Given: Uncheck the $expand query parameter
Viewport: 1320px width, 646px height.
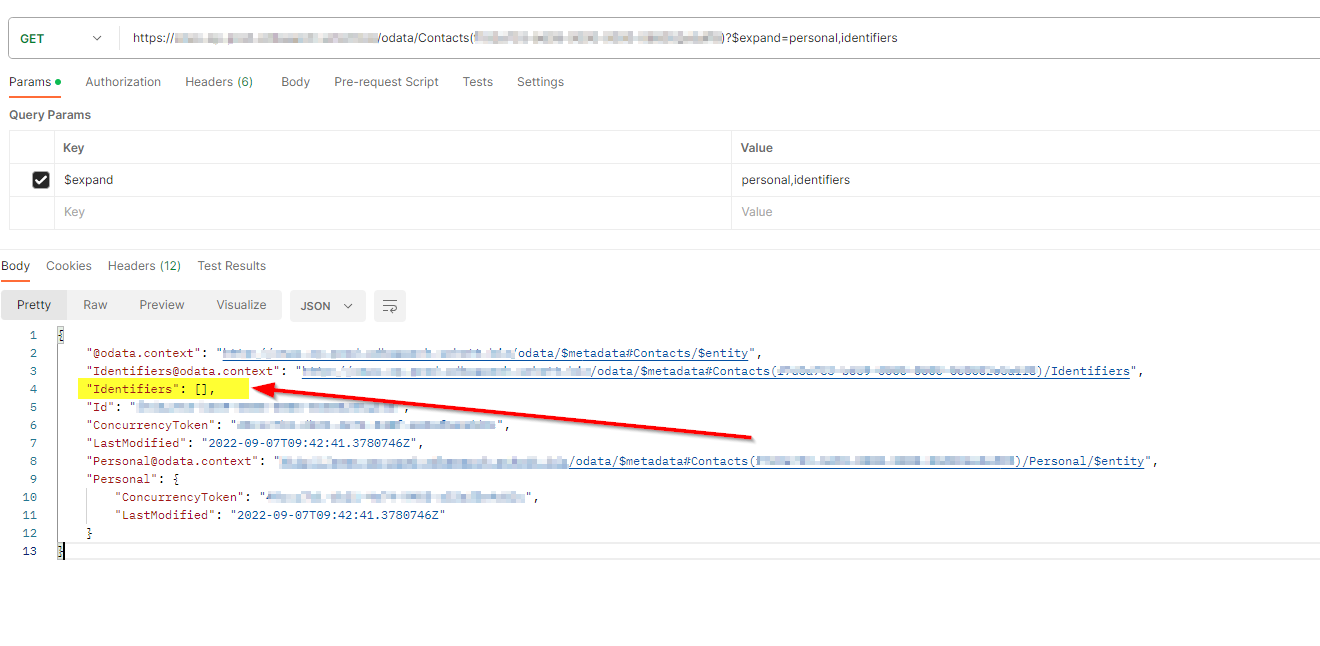Looking at the screenshot, I should tap(41, 179).
